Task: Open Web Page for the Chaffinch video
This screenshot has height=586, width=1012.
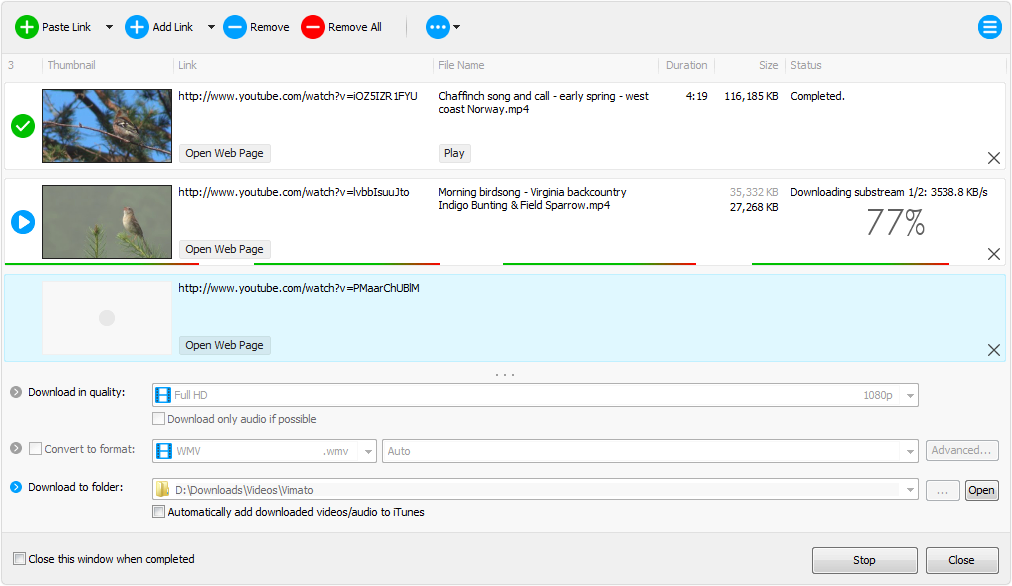Action: [x=224, y=153]
